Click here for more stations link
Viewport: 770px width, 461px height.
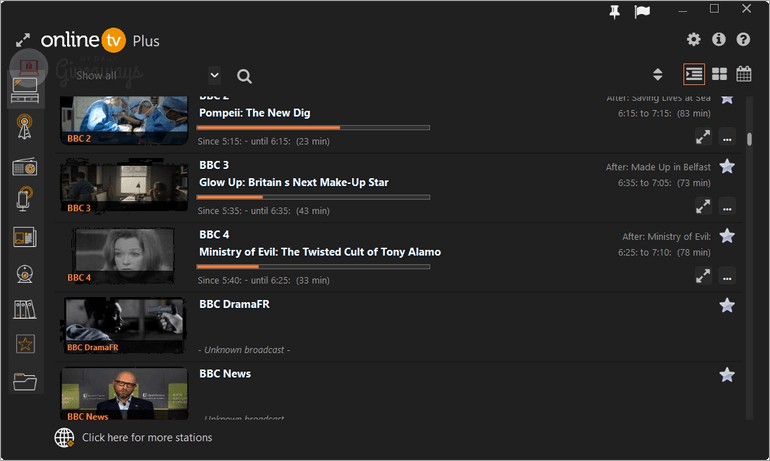click(x=147, y=437)
